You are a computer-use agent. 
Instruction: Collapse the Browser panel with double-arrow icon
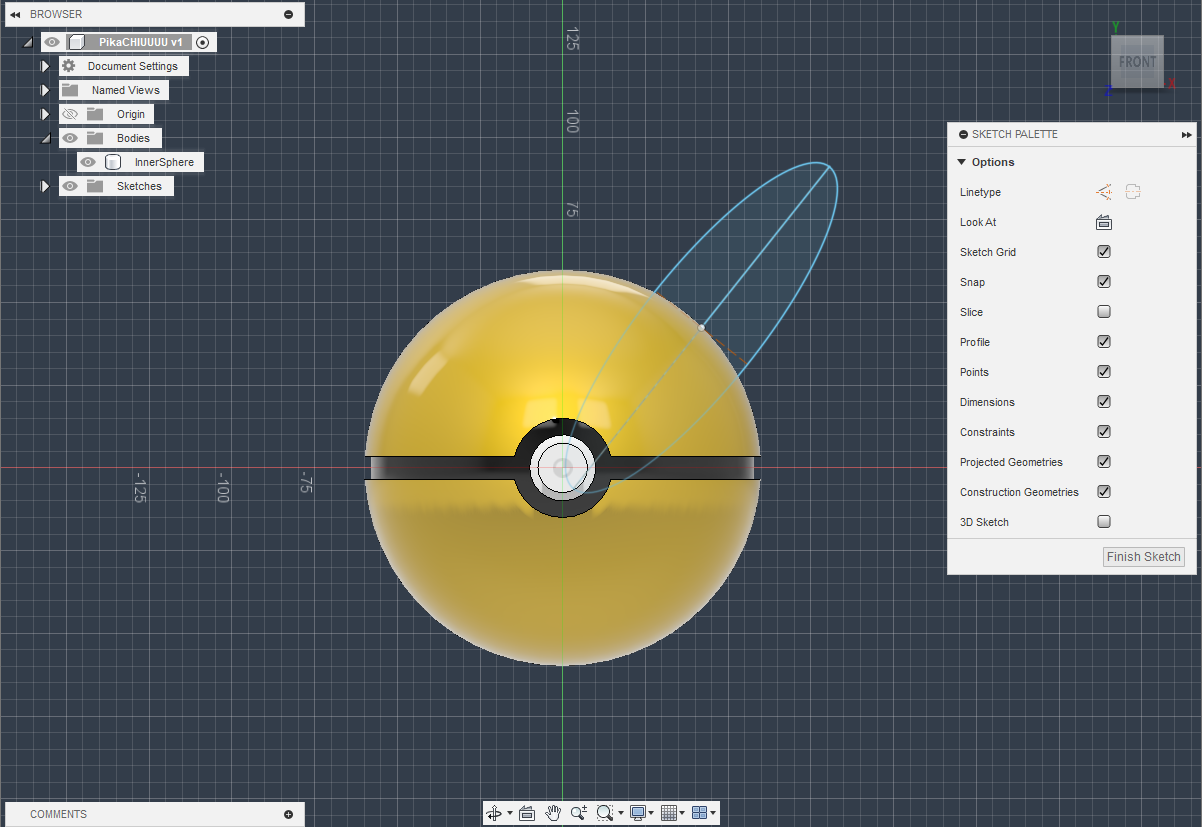(15, 14)
